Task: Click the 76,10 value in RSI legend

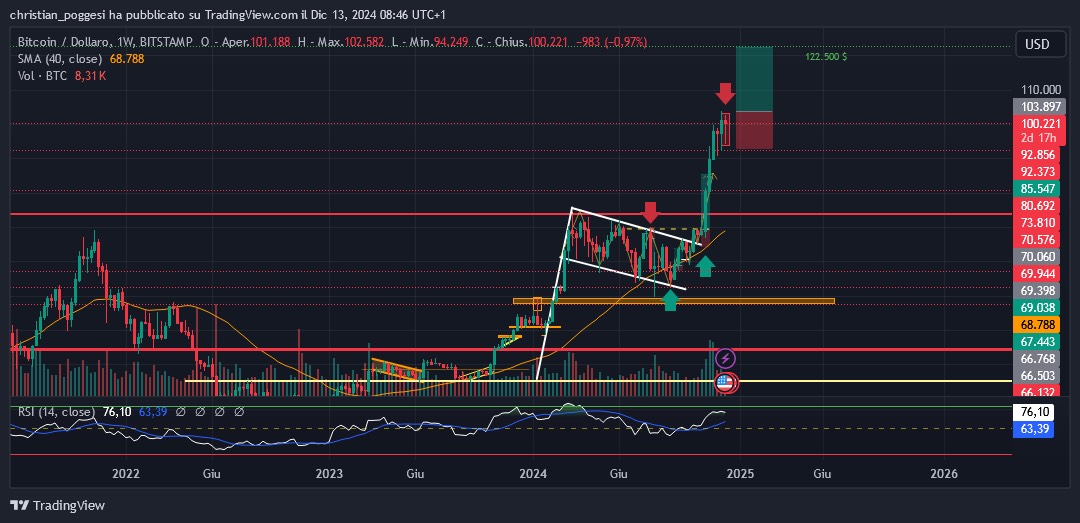Action: point(116,411)
